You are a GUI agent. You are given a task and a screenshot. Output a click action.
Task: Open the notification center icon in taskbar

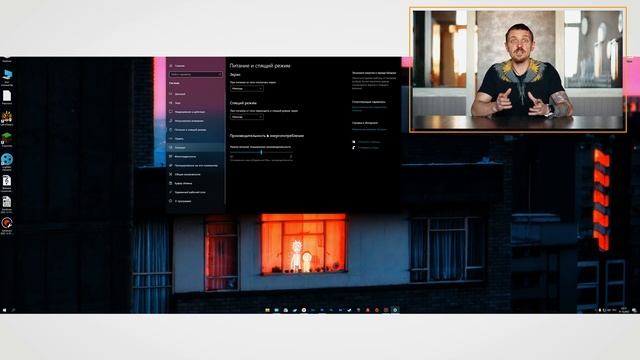pos(634,310)
